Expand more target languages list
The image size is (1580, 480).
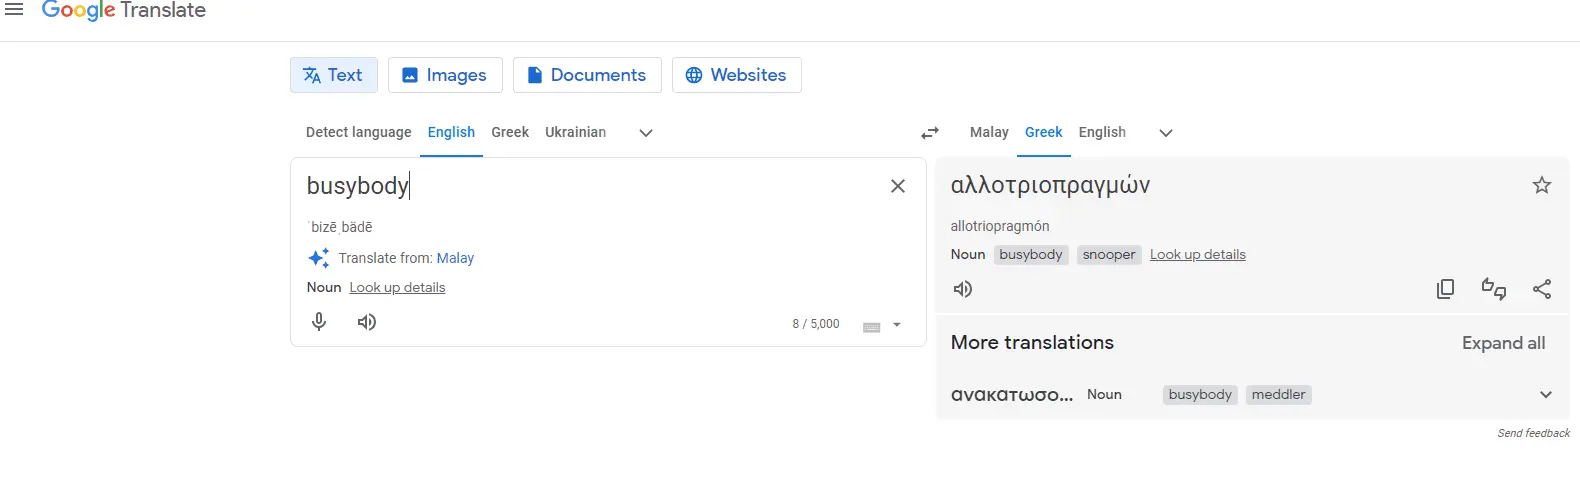click(x=1166, y=133)
